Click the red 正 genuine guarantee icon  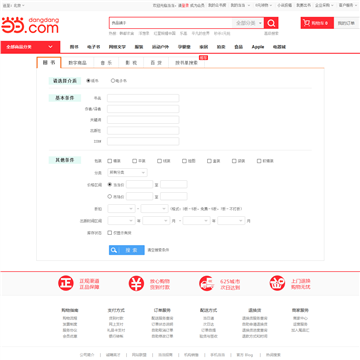(x=66, y=283)
